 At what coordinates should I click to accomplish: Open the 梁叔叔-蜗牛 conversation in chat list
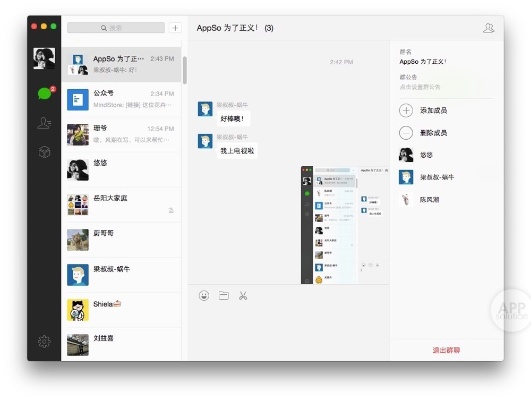click(x=122, y=275)
